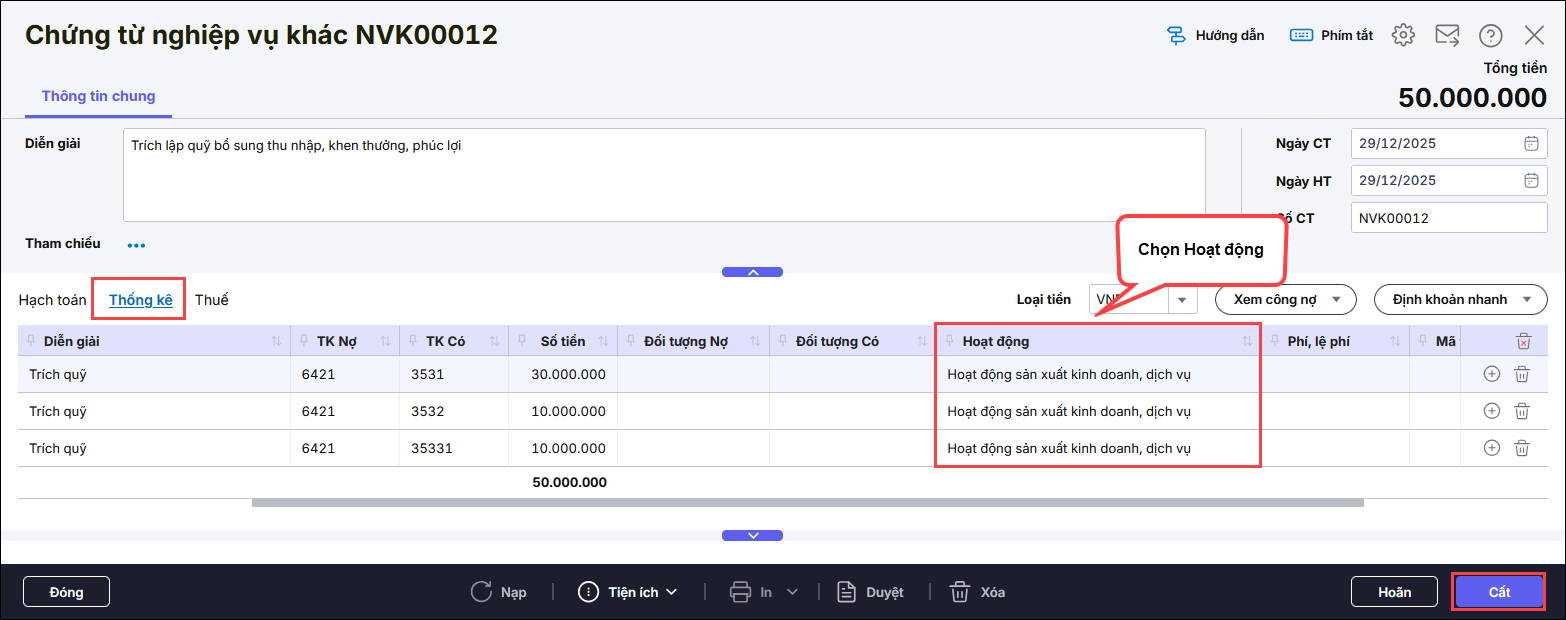
Task: Switch to the Thuế tab
Action: pyautogui.click(x=211, y=300)
